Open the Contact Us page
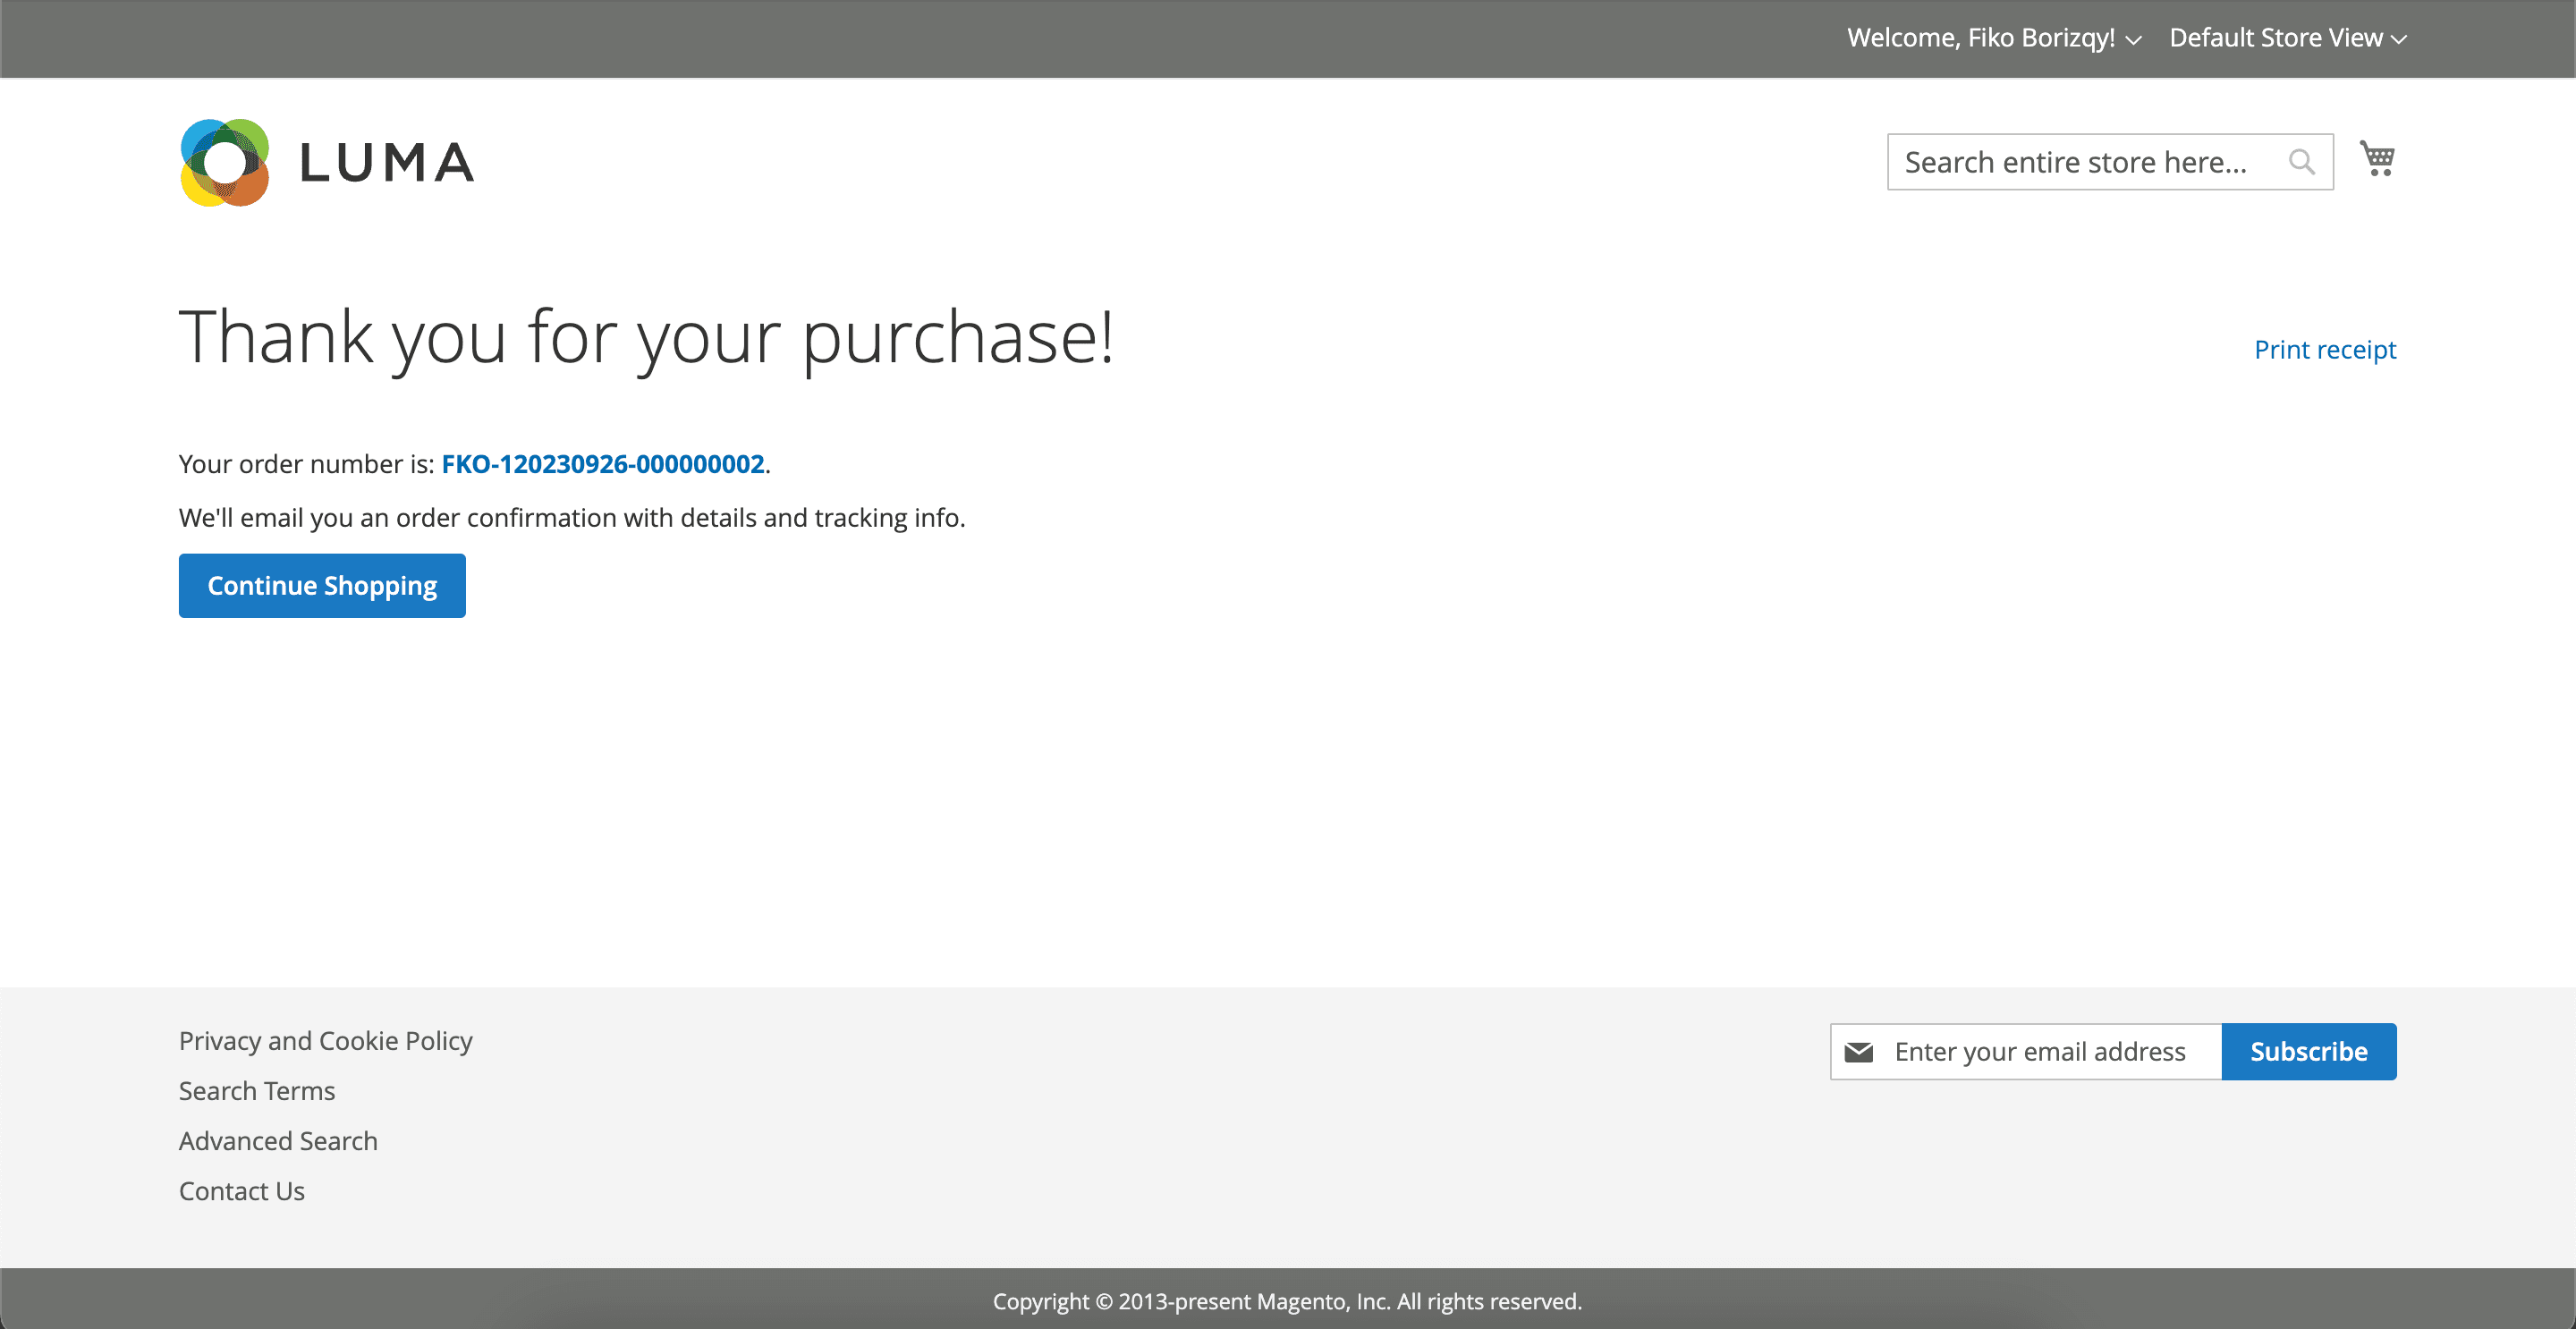The height and width of the screenshot is (1329, 2576). coord(242,1191)
